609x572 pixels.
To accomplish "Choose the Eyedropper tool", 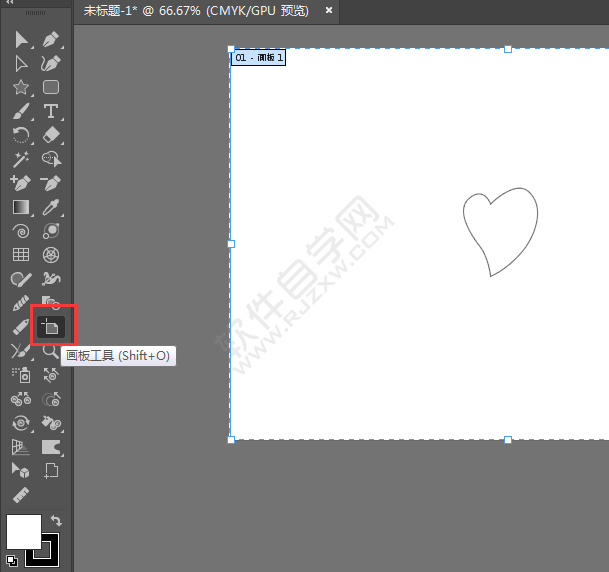I will pyautogui.click(x=51, y=207).
